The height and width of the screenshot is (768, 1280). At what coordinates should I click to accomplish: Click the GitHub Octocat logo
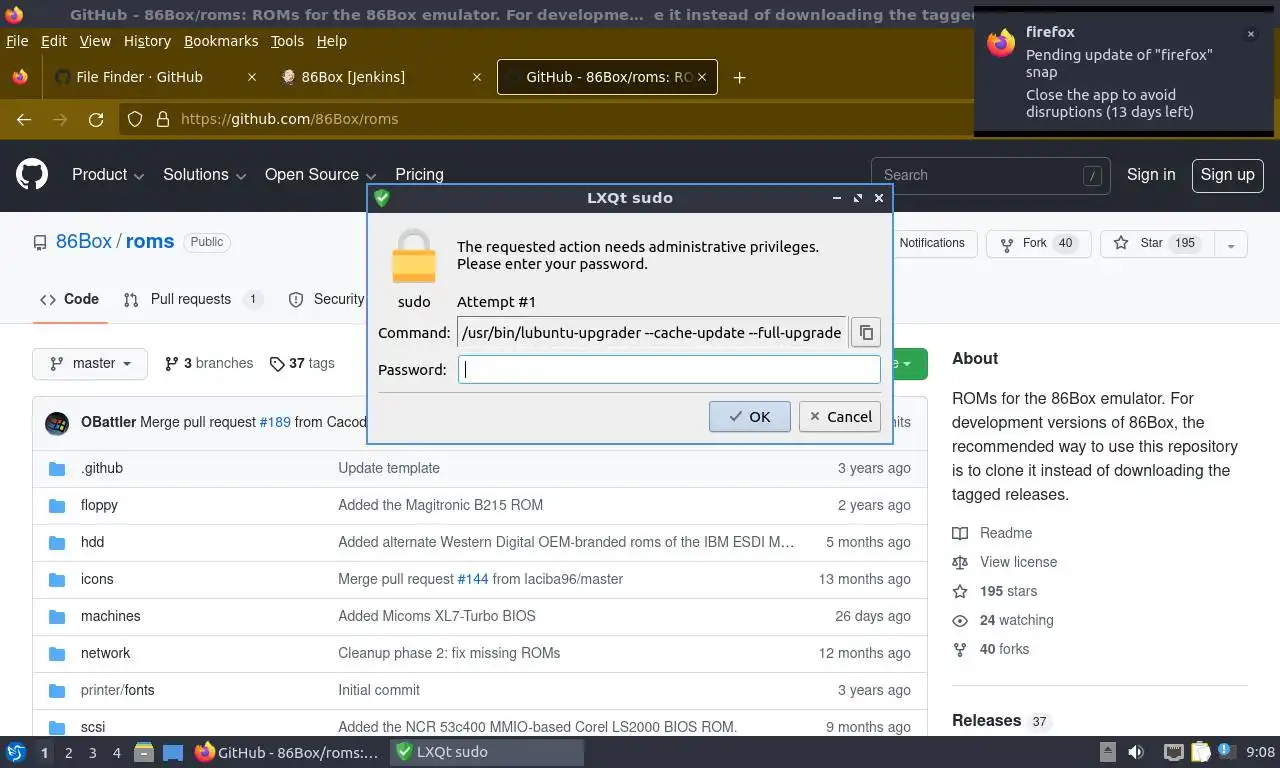pos(32,175)
